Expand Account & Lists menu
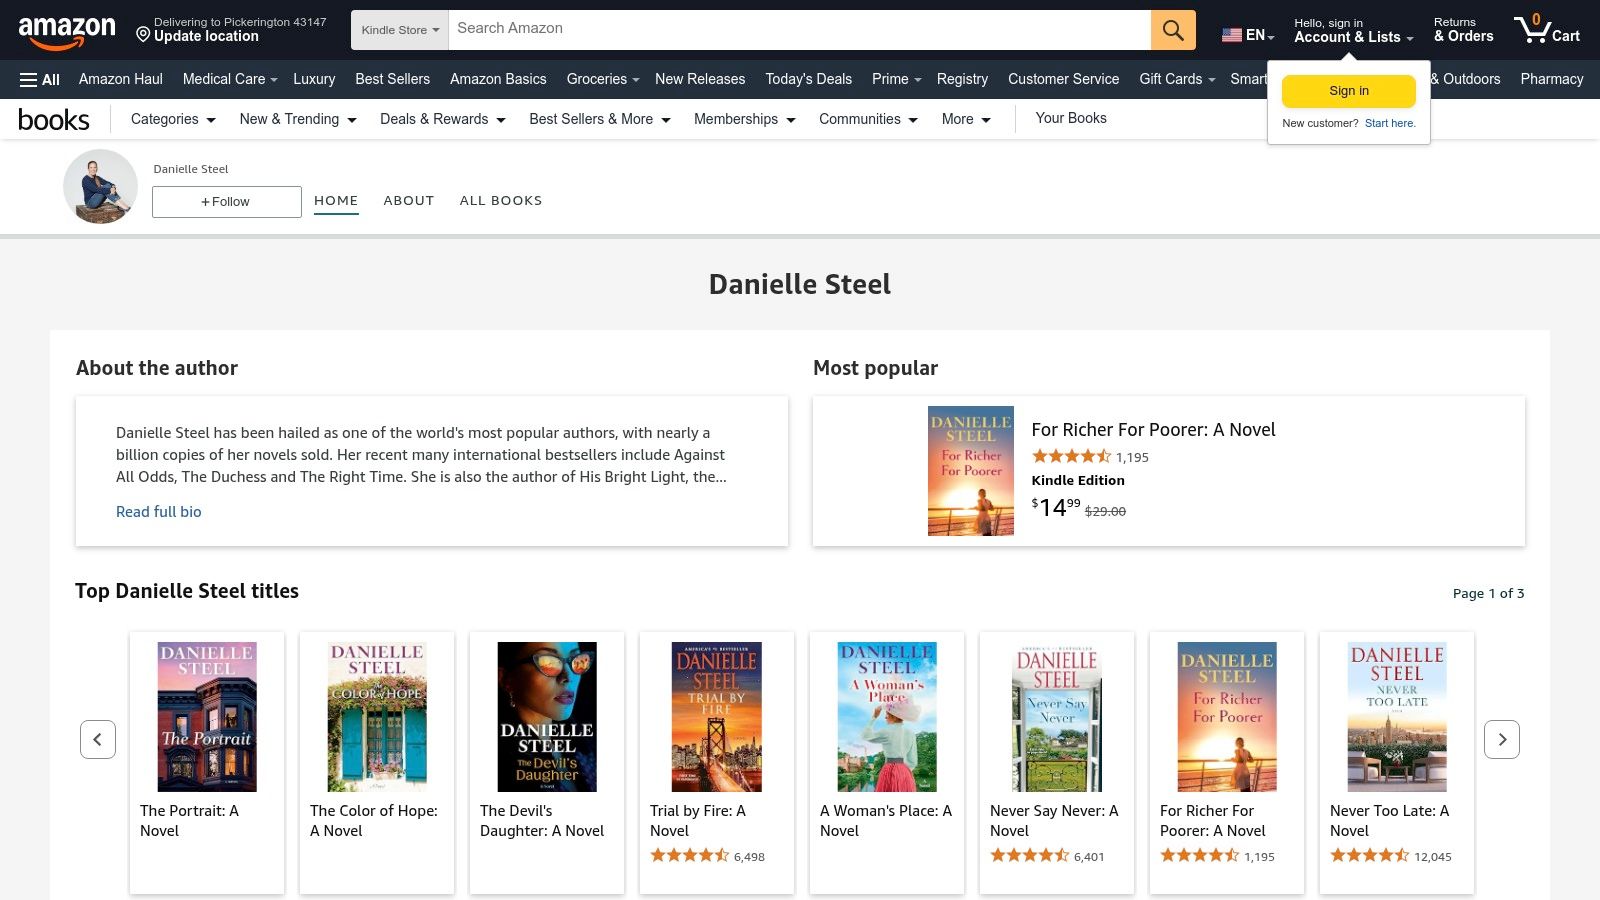The image size is (1600, 900). [x=1353, y=31]
